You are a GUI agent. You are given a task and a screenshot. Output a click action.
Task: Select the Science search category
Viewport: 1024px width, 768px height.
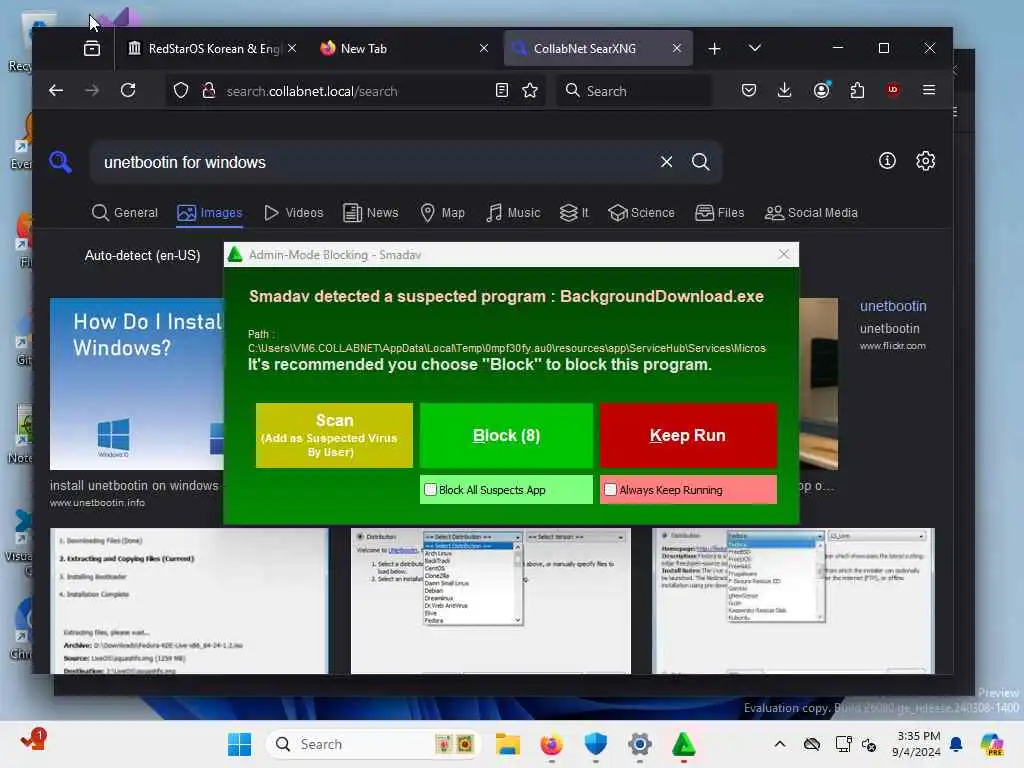[641, 213]
